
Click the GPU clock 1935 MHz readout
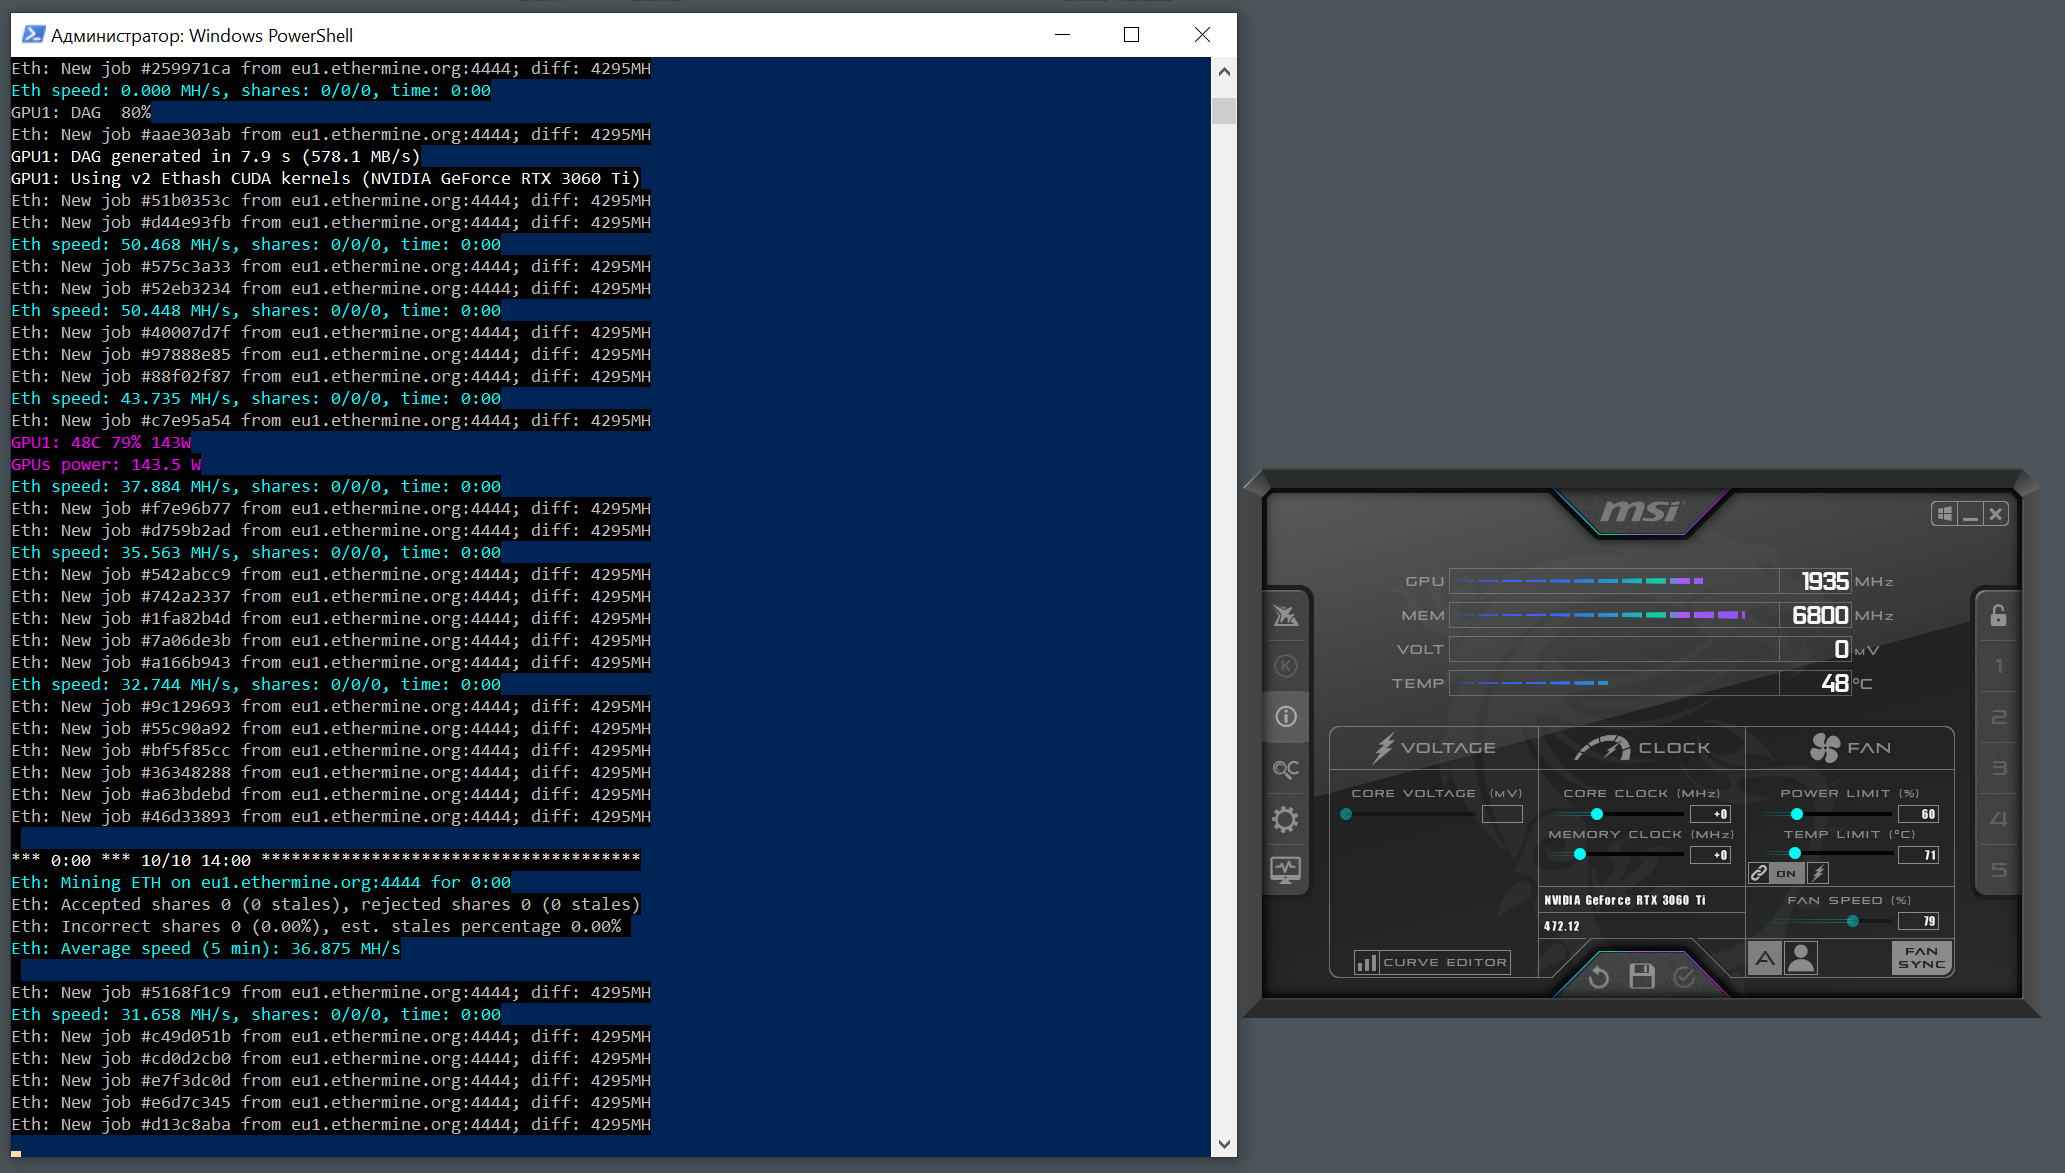click(1825, 581)
